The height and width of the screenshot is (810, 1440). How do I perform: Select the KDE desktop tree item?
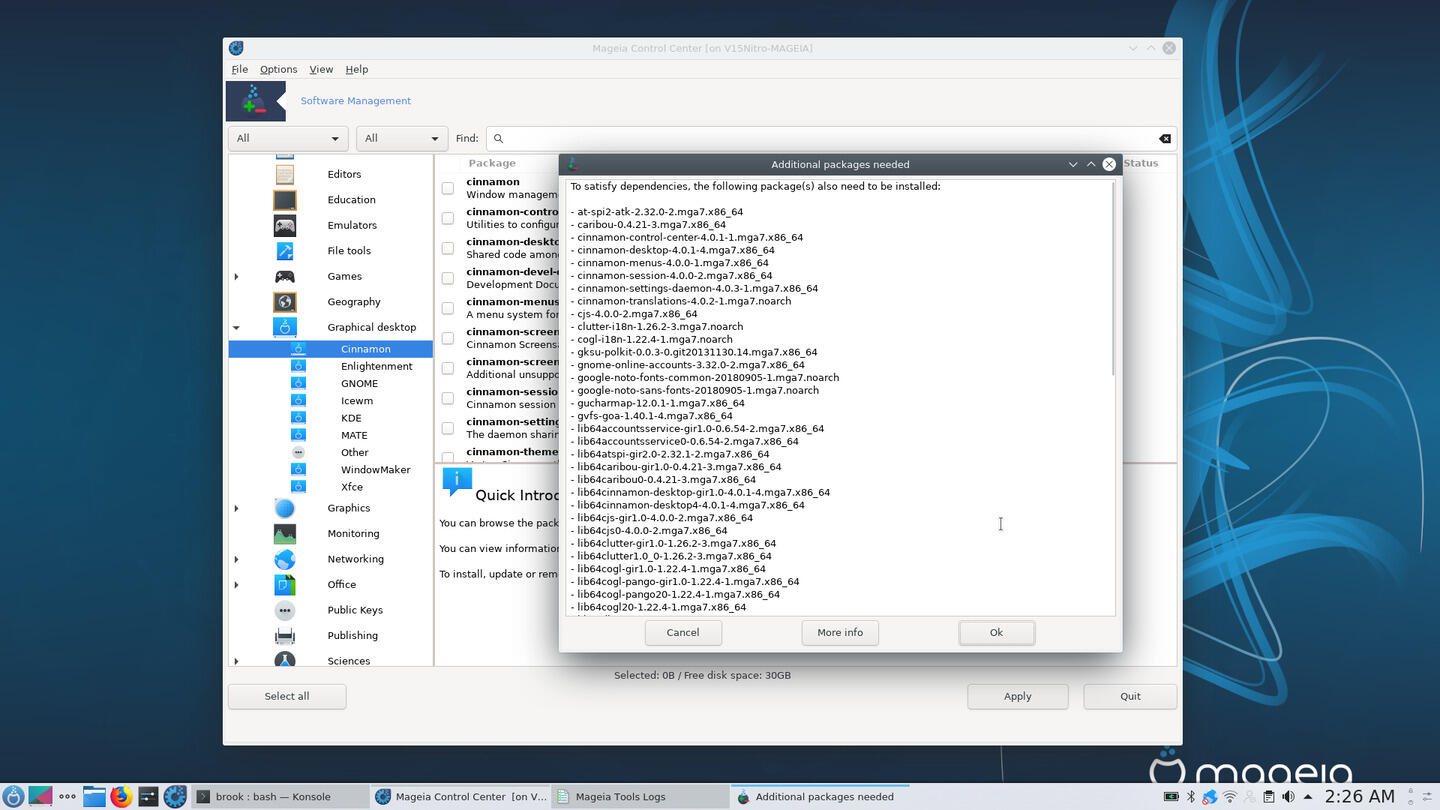coord(351,418)
